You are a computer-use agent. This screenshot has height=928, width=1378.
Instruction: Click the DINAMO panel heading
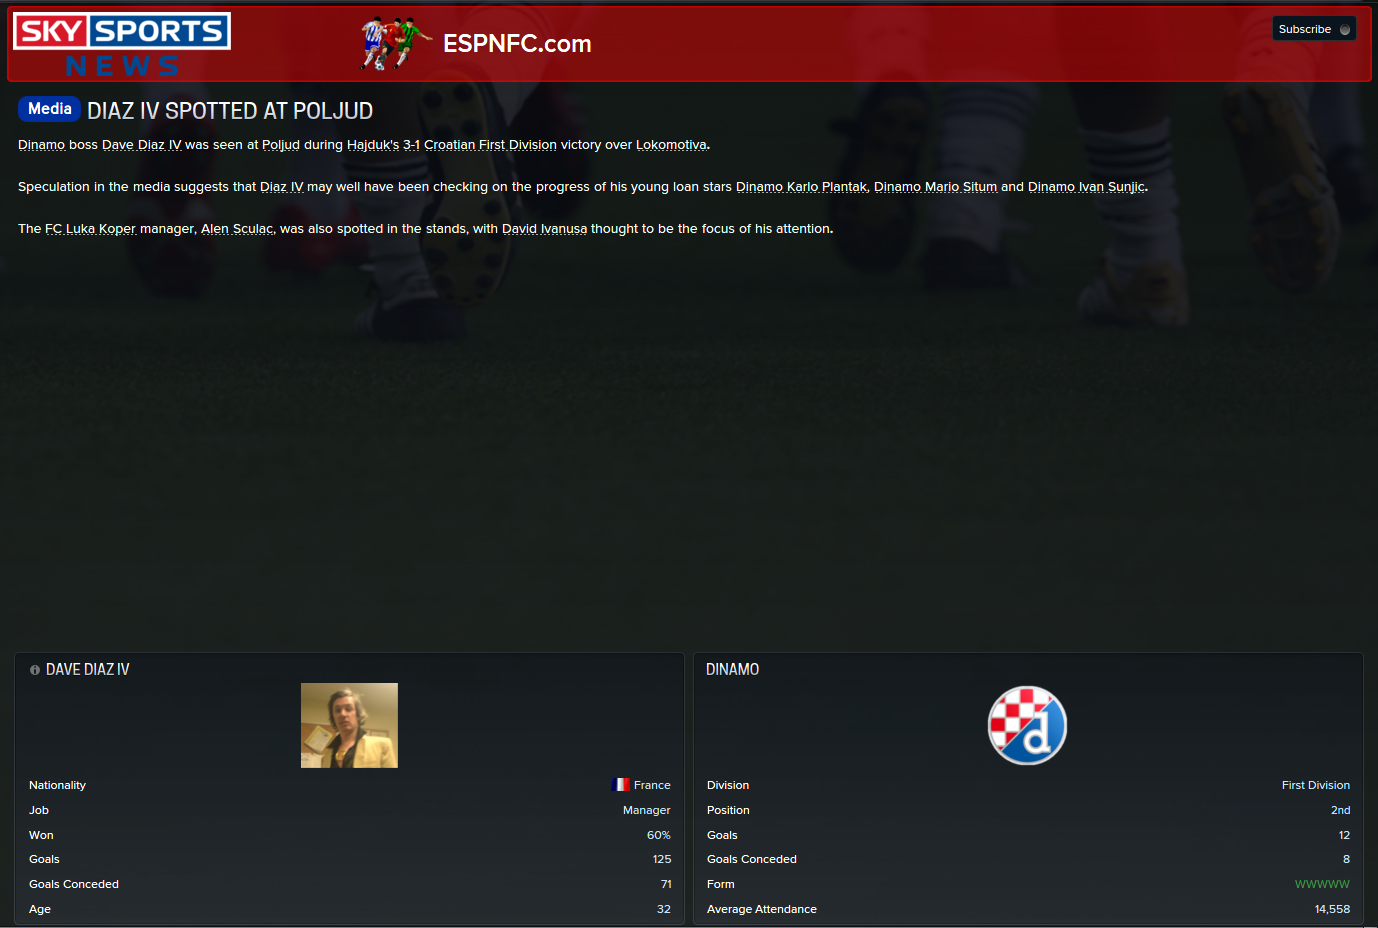pyautogui.click(x=732, y=669)
